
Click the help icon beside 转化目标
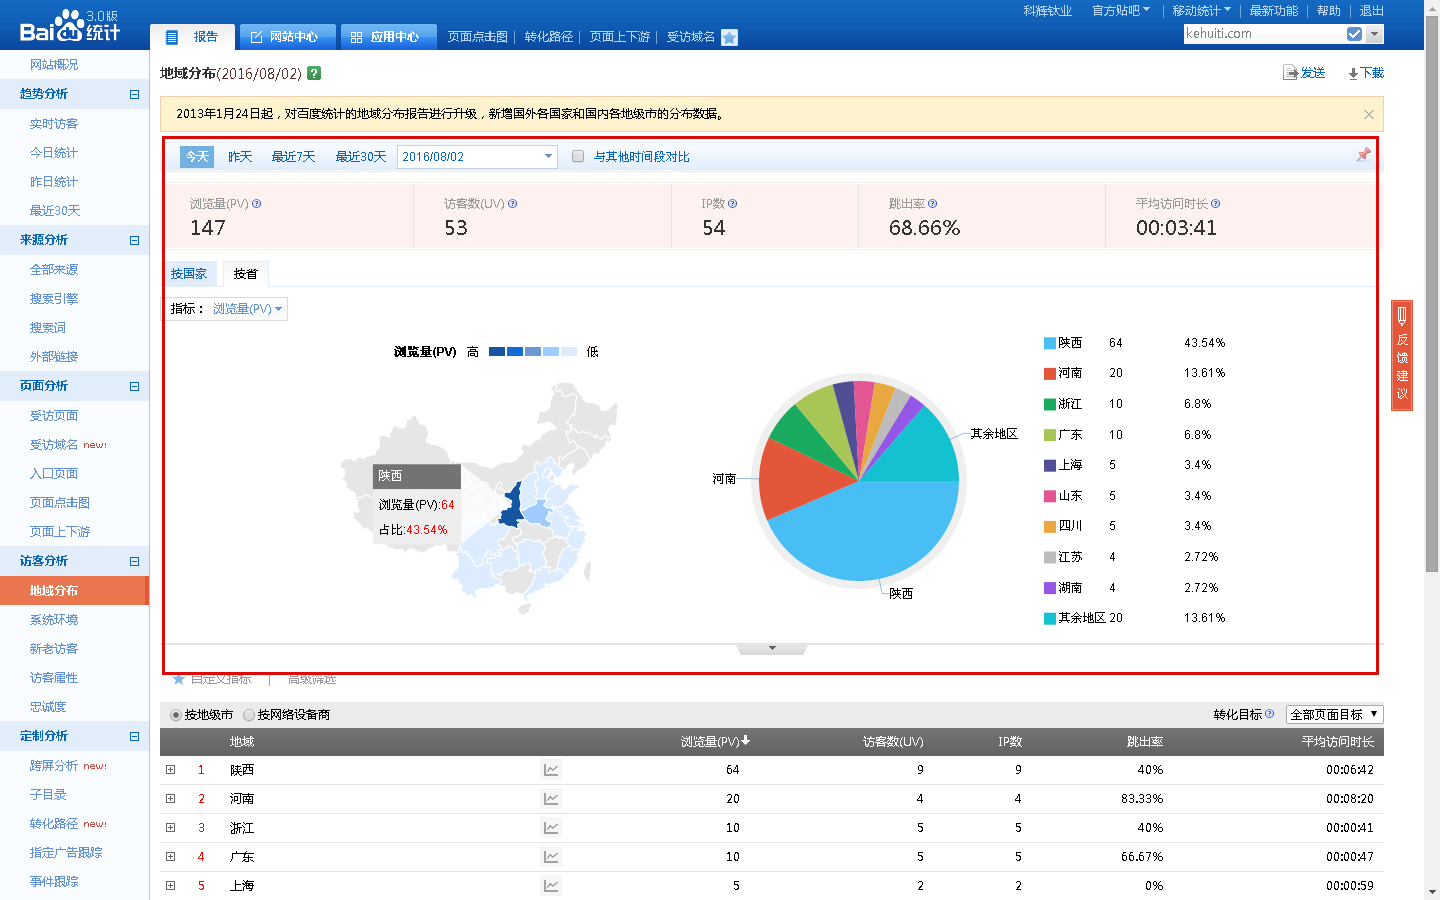[x=1270, y=714]
